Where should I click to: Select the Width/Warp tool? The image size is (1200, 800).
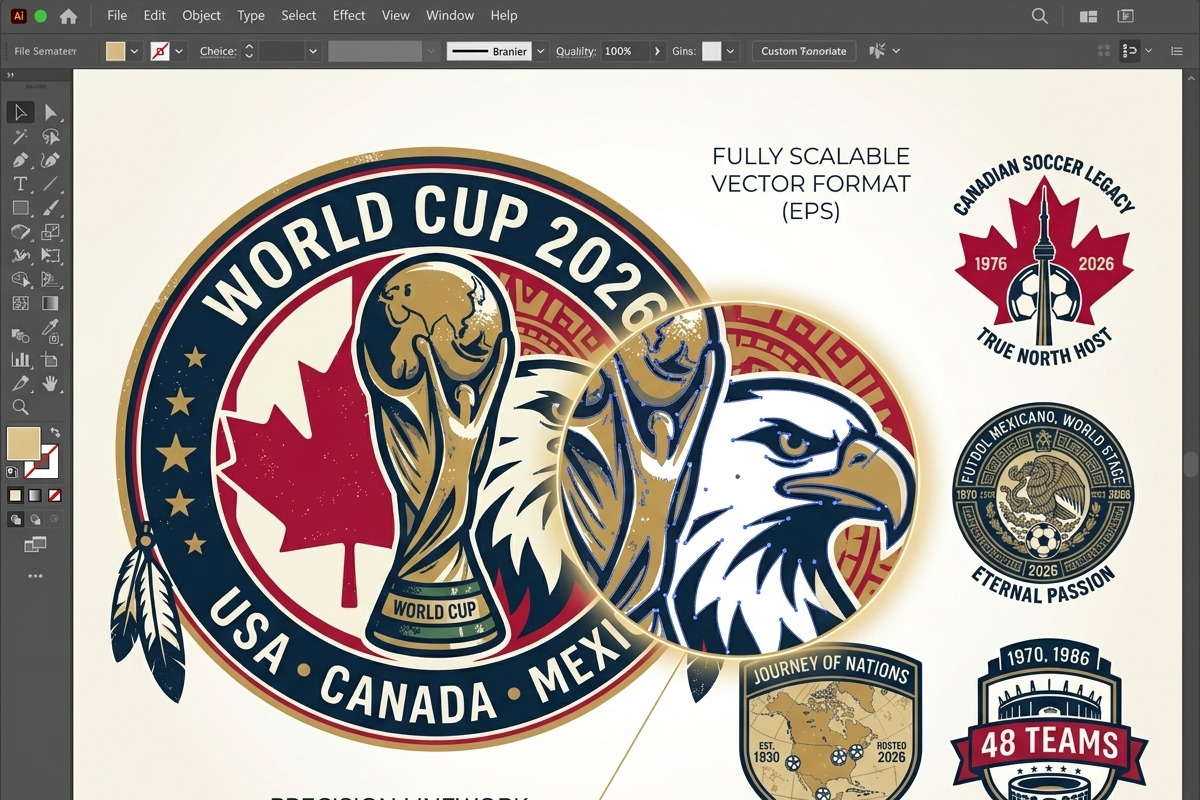click(20, 256)
